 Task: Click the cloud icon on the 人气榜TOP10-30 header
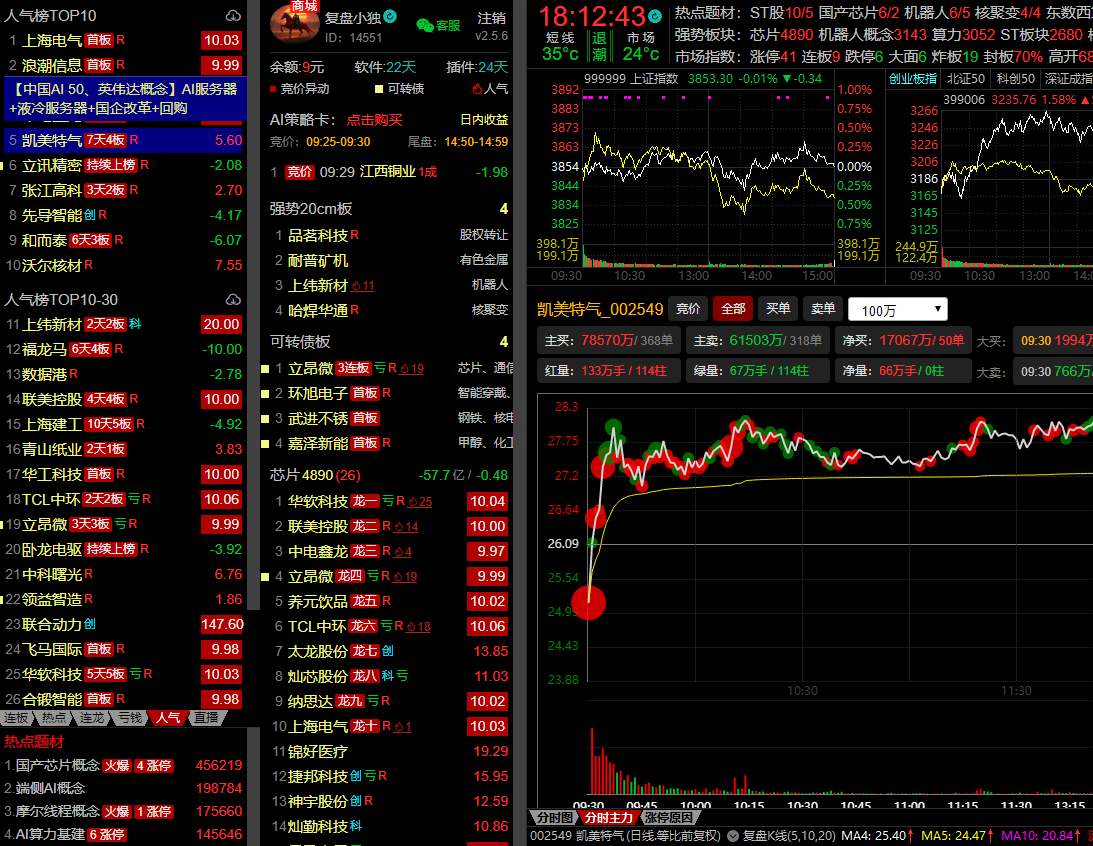pyautogui.click(x=234, y=300)
